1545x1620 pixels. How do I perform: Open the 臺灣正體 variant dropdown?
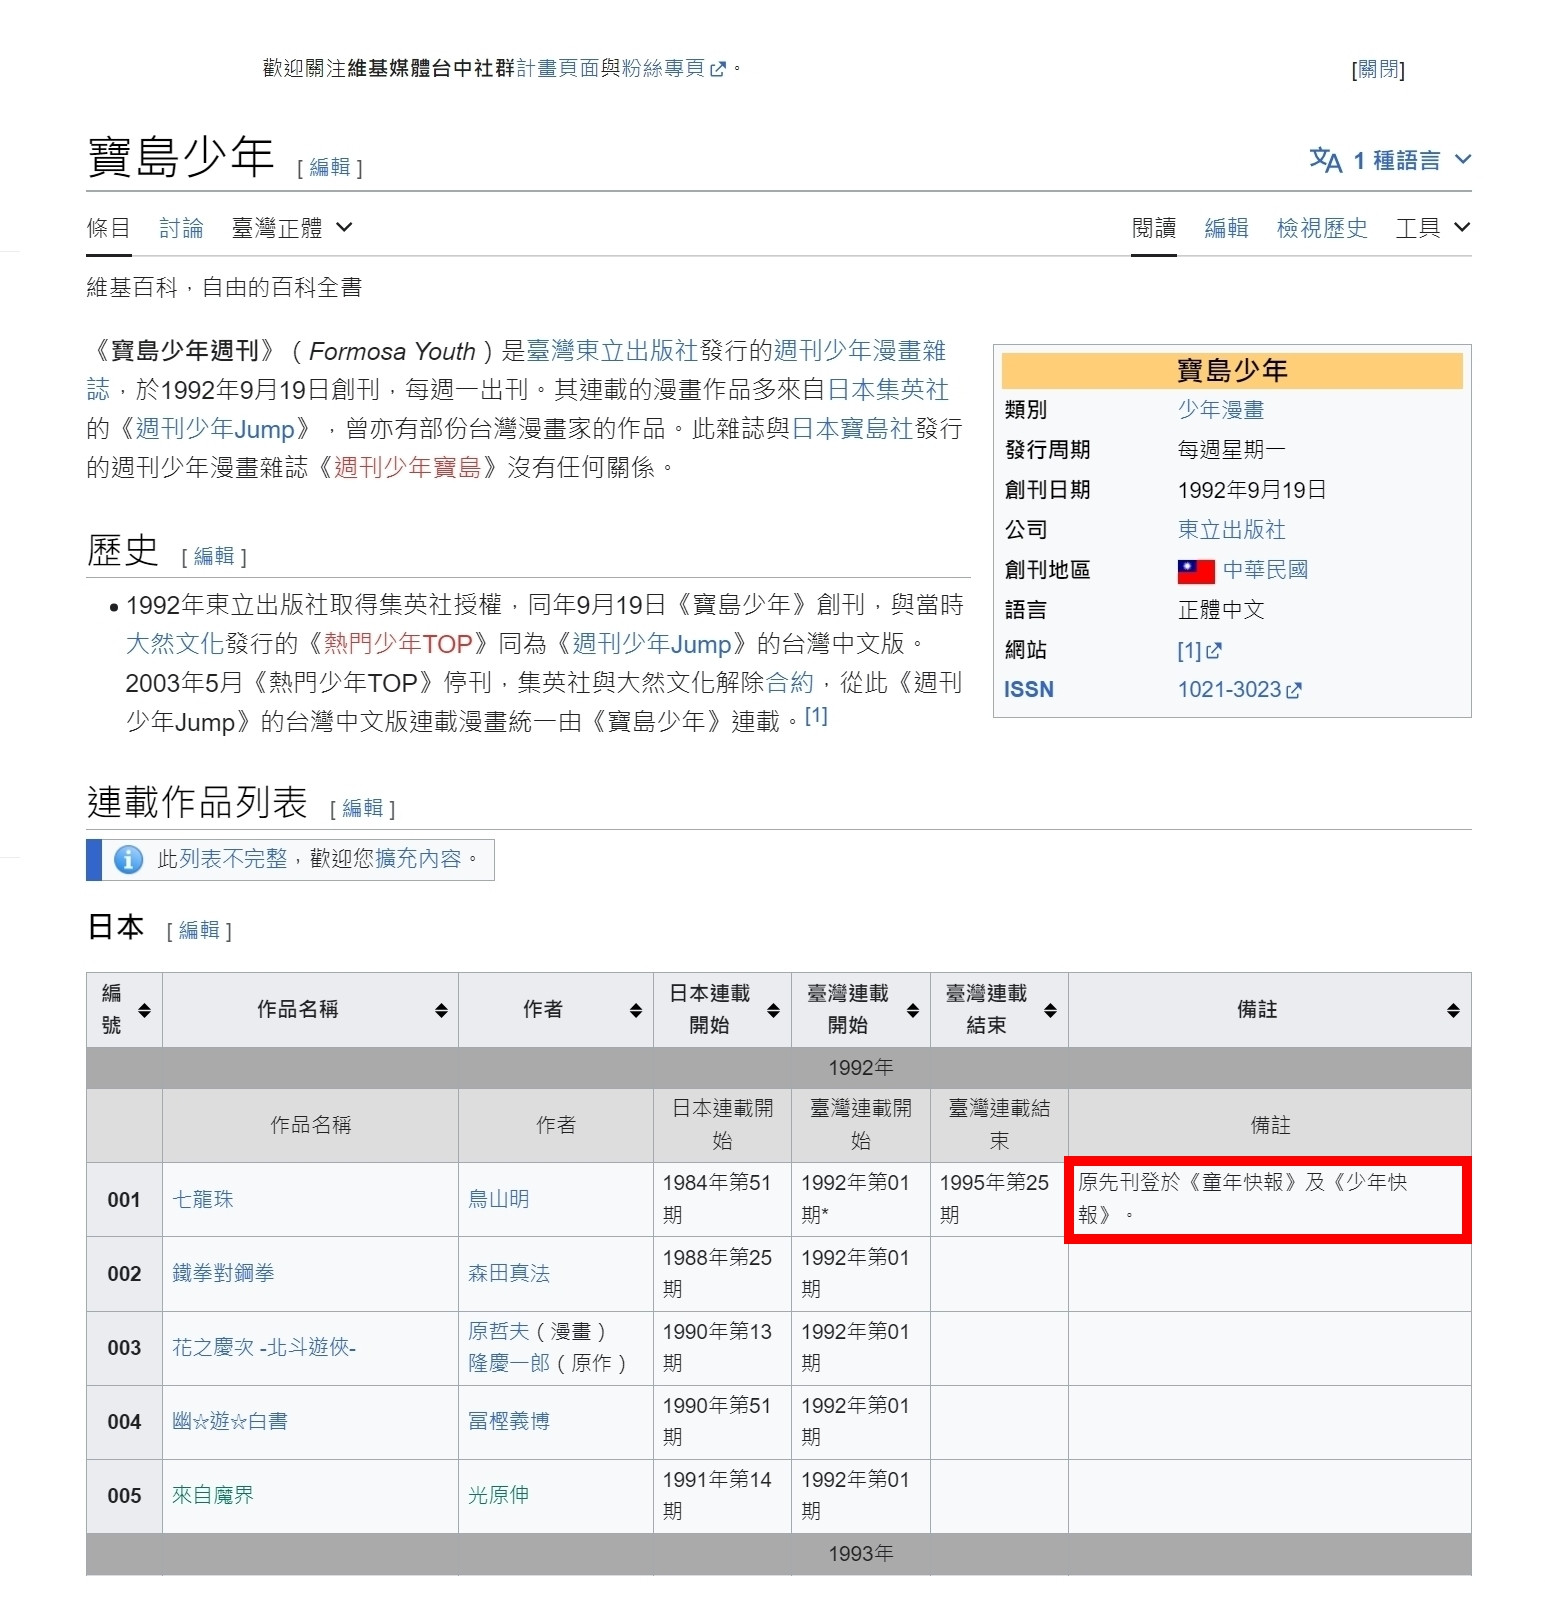[292, 228]
